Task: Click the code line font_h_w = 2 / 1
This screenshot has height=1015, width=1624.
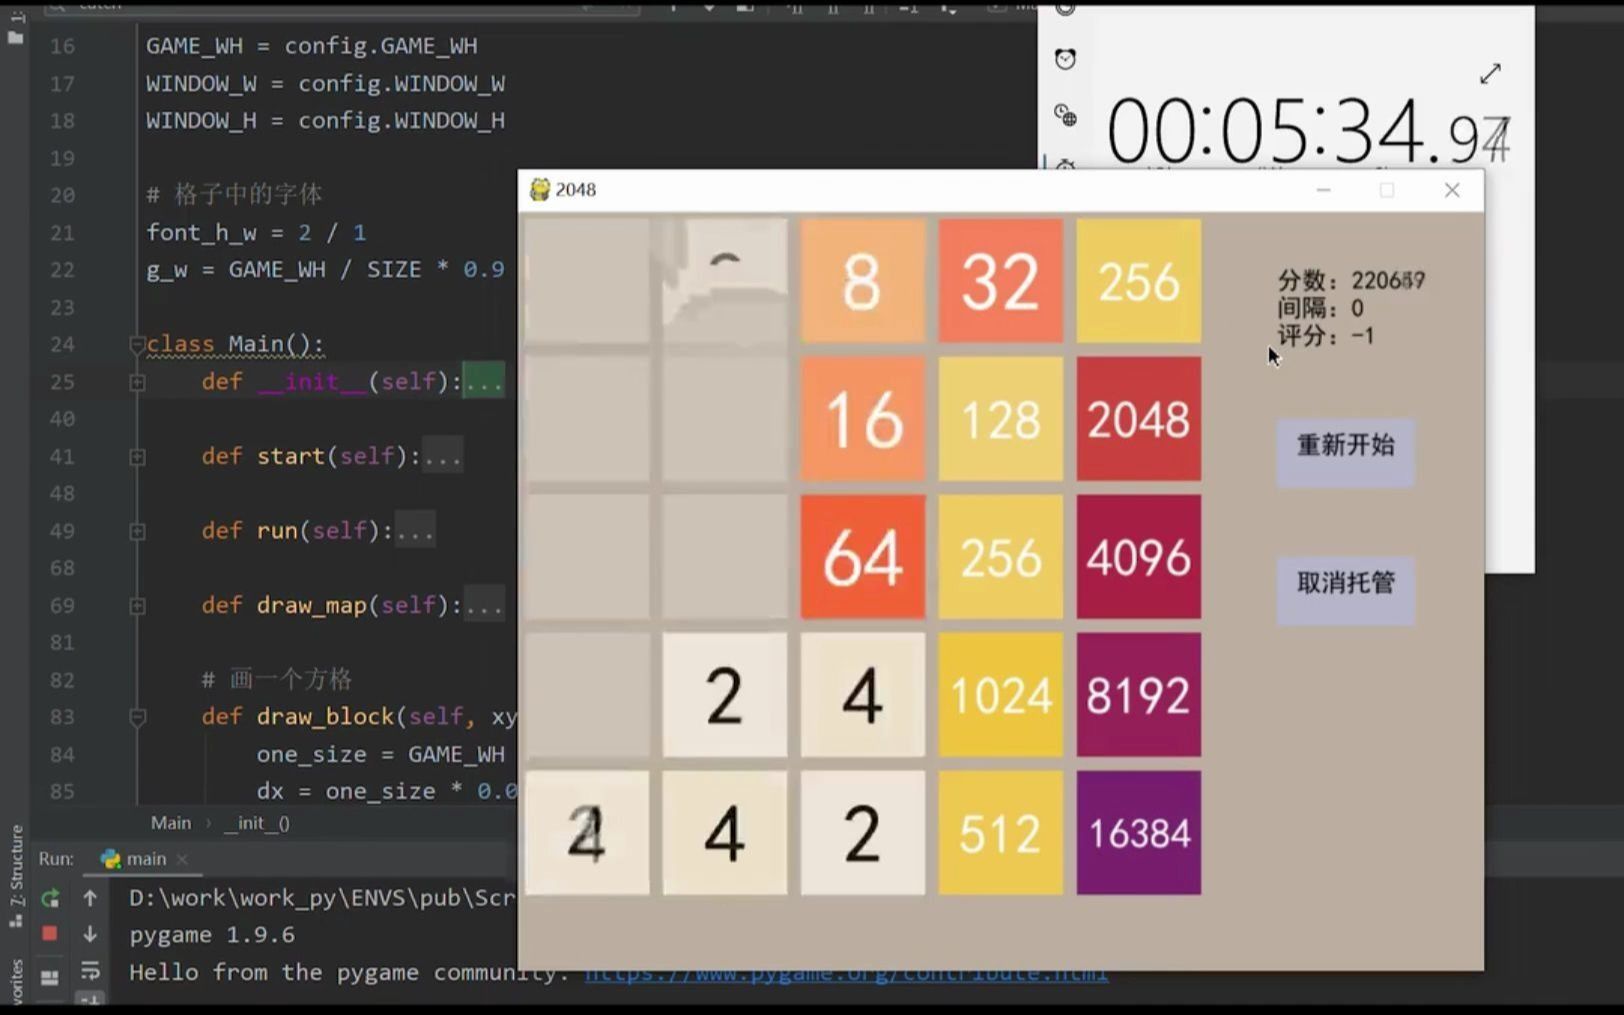Action: tap(256, 232)
